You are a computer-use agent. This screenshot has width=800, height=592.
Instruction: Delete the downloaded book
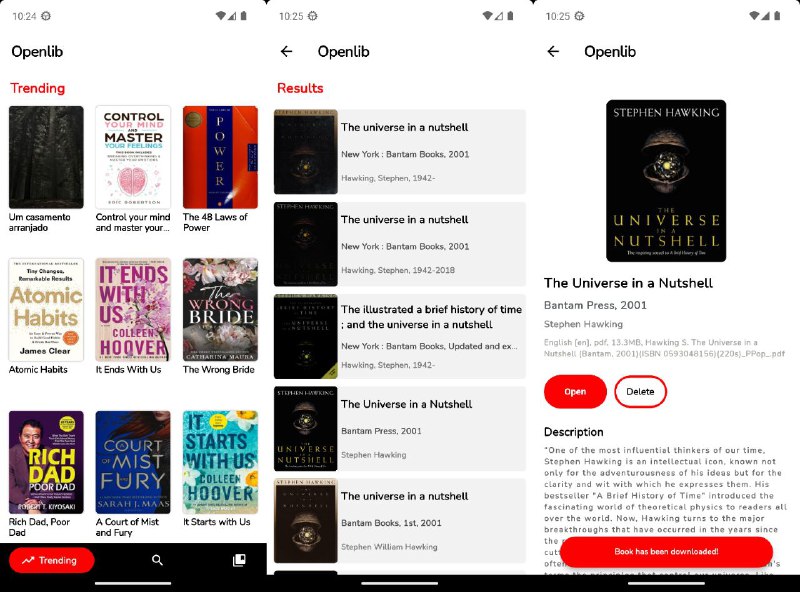click(640, 391)
